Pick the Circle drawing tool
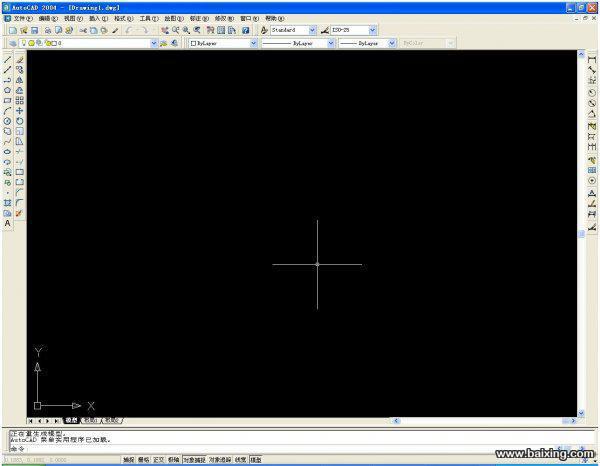 pos(8,121)
